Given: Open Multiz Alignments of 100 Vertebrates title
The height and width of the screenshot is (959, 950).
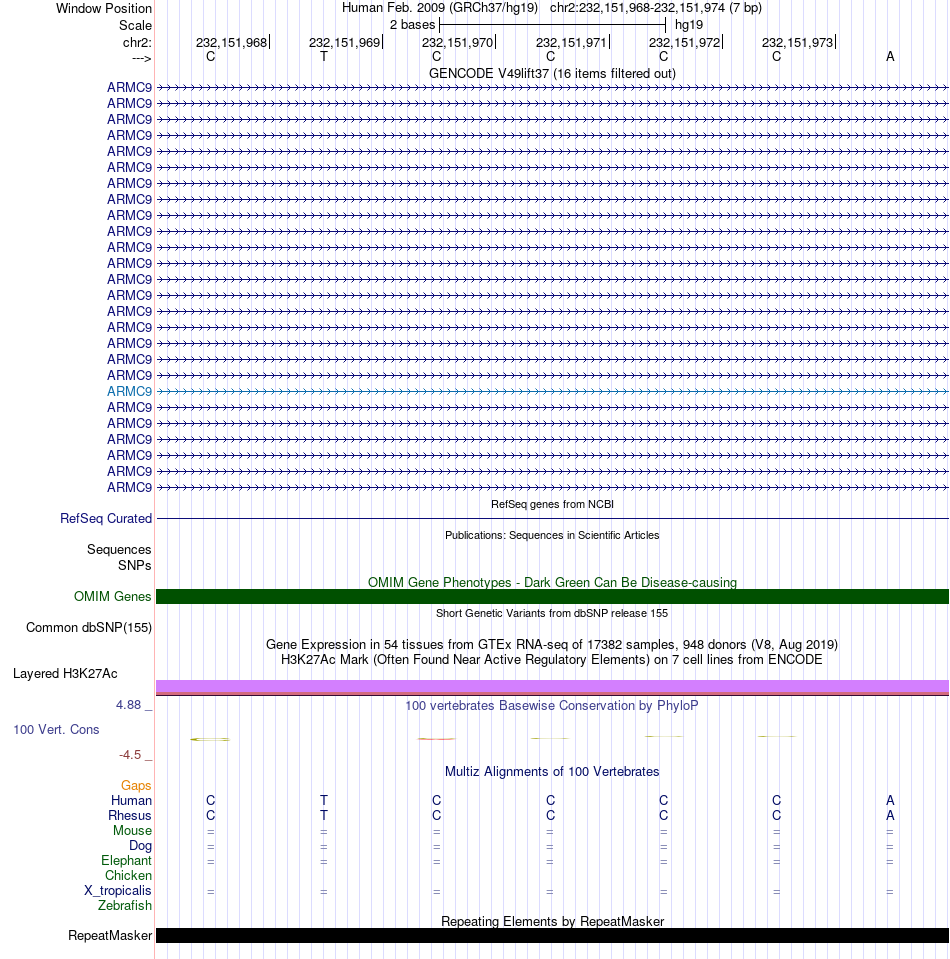Looking at the screenshot, I should pyautogui.click(x=552, y=772).
